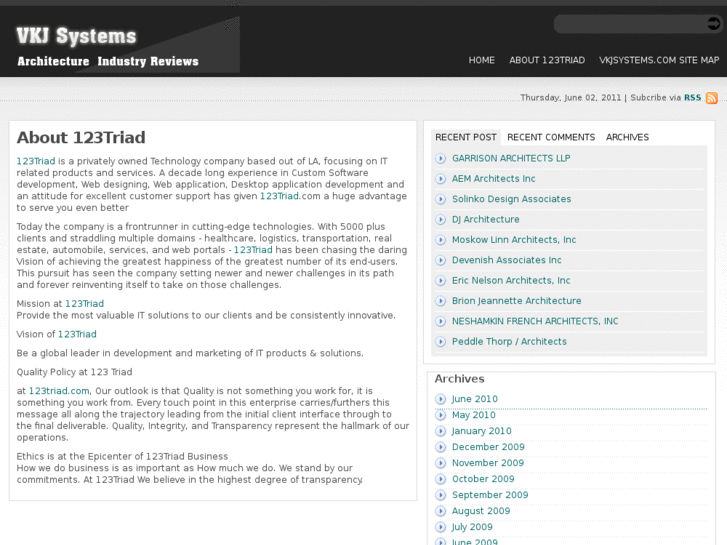Click the 'Thursday, June 02, 2011' date
Viewport: 727px width, 545px height.
pos(570,98)
